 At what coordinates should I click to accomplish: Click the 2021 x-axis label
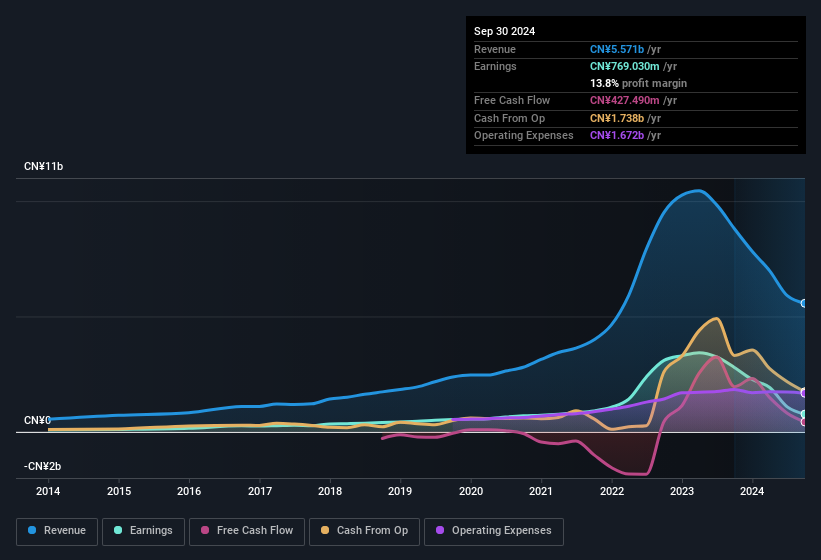[x=541, y=491]
